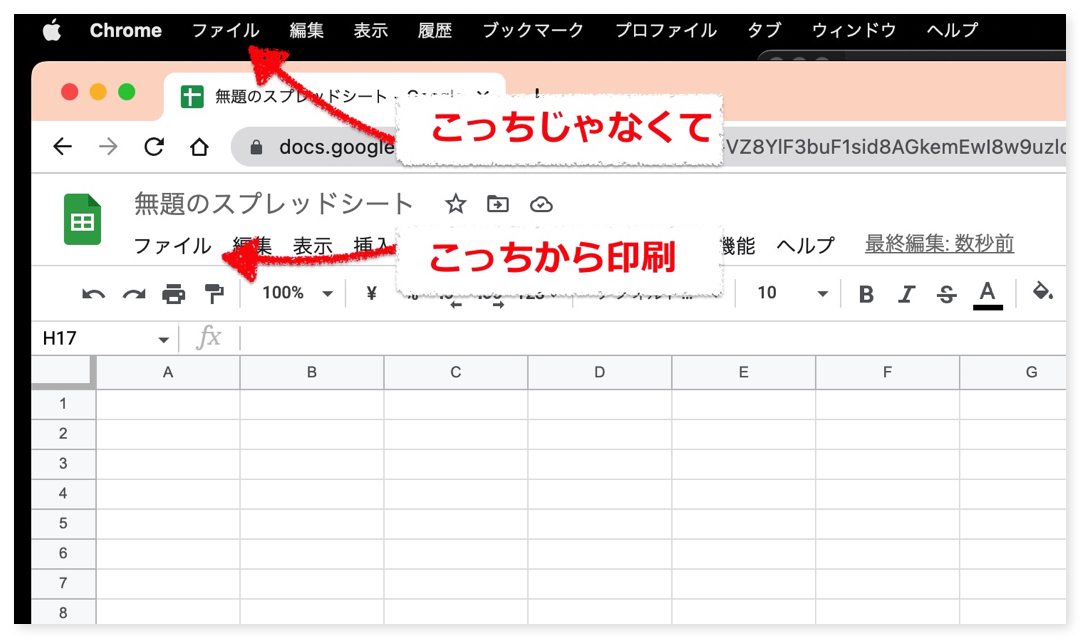
Task: Open the text color picker under the A
Action: pos(987,292)
